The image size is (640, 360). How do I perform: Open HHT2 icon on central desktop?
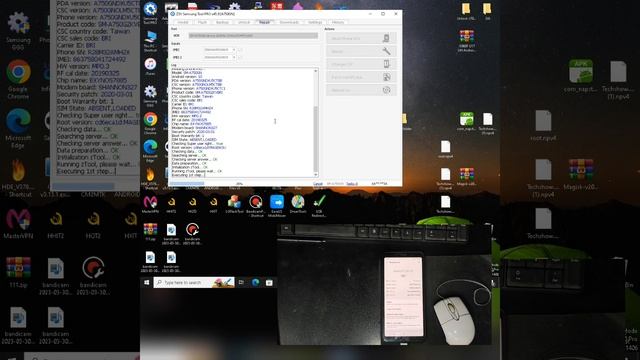click(171, 204)
